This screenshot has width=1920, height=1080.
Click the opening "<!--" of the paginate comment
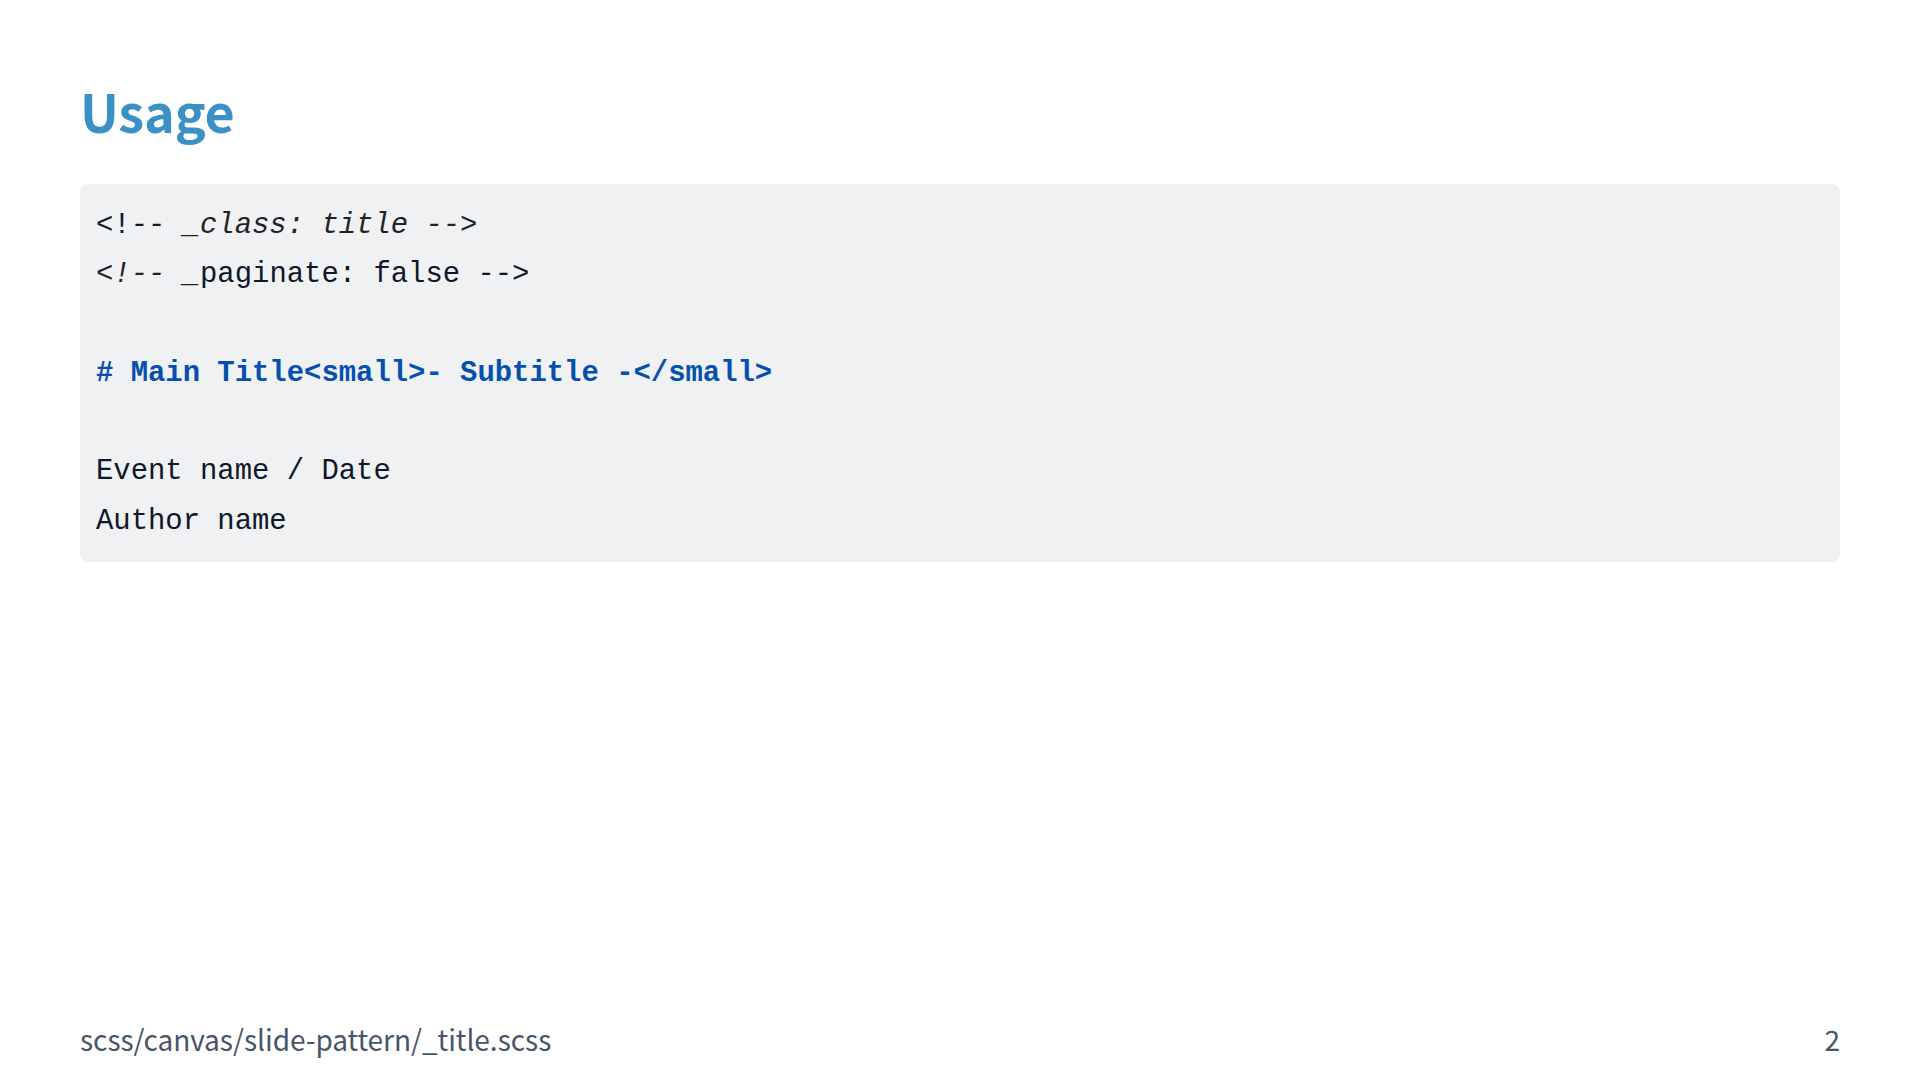point(129,273)
